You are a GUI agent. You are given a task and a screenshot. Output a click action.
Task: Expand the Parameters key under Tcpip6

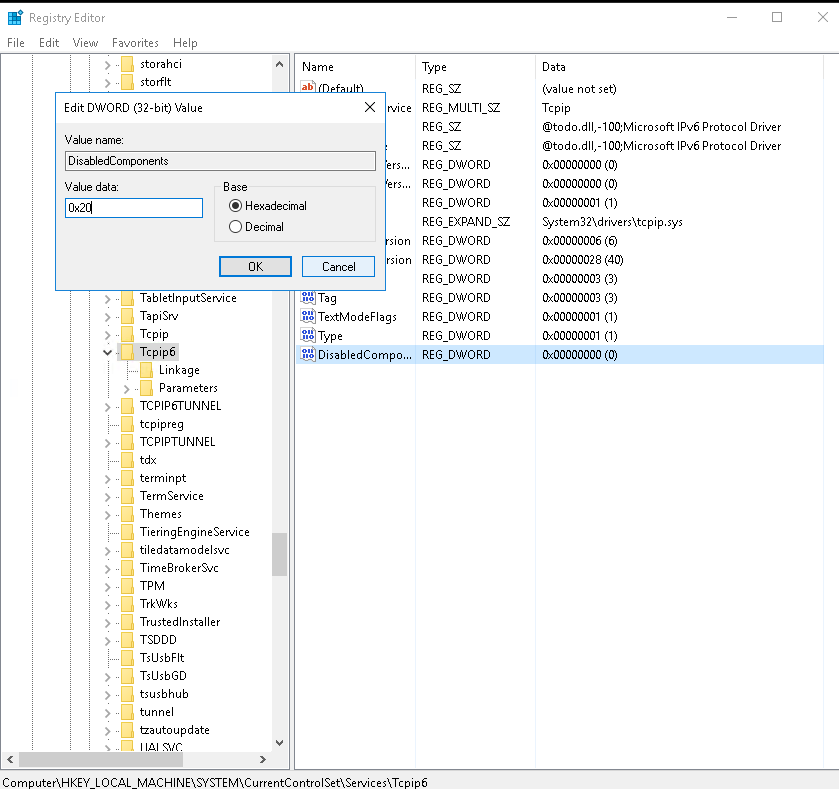click(x=127, y=388)
